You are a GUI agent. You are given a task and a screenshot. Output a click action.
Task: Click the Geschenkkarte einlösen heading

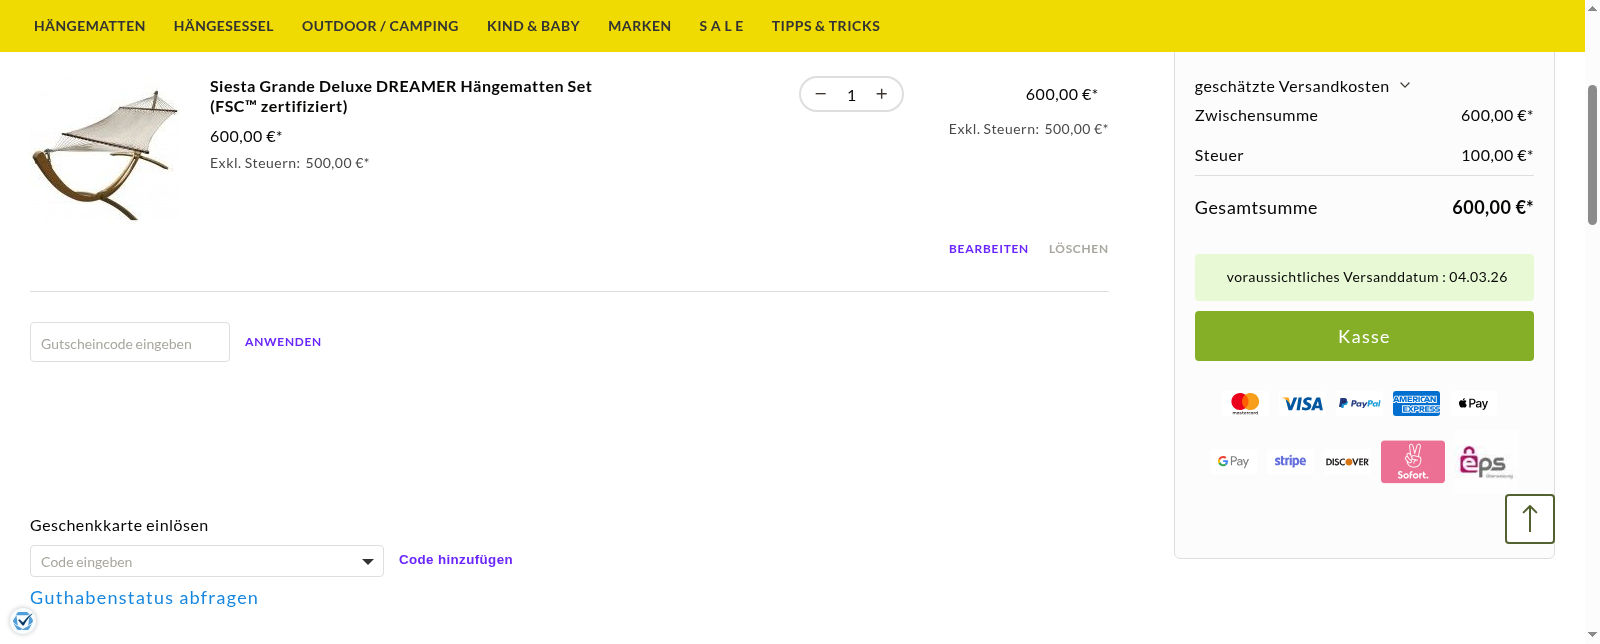click(119, 525)
